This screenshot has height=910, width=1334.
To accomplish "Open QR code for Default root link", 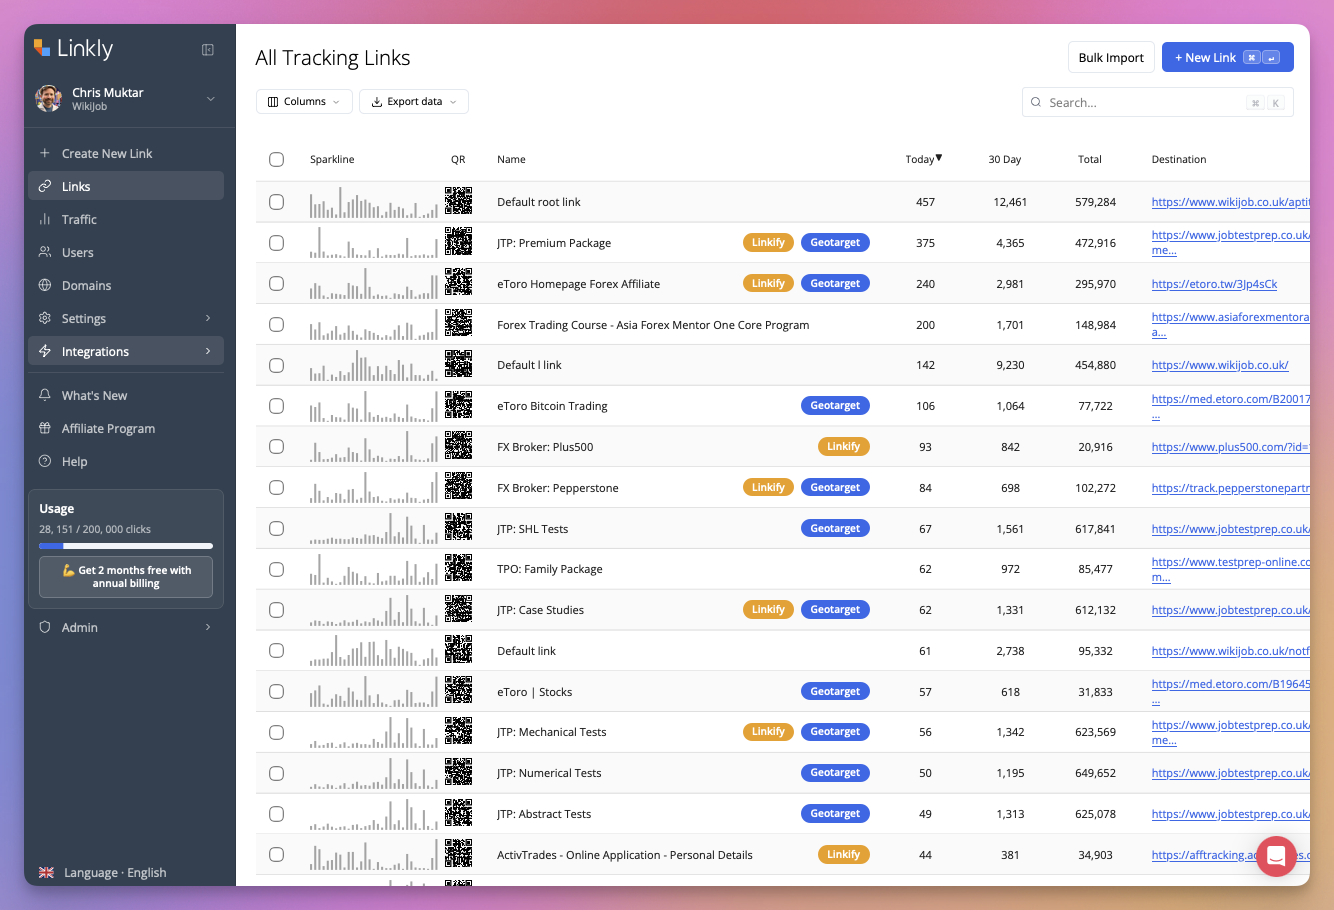I will point(458,201).
